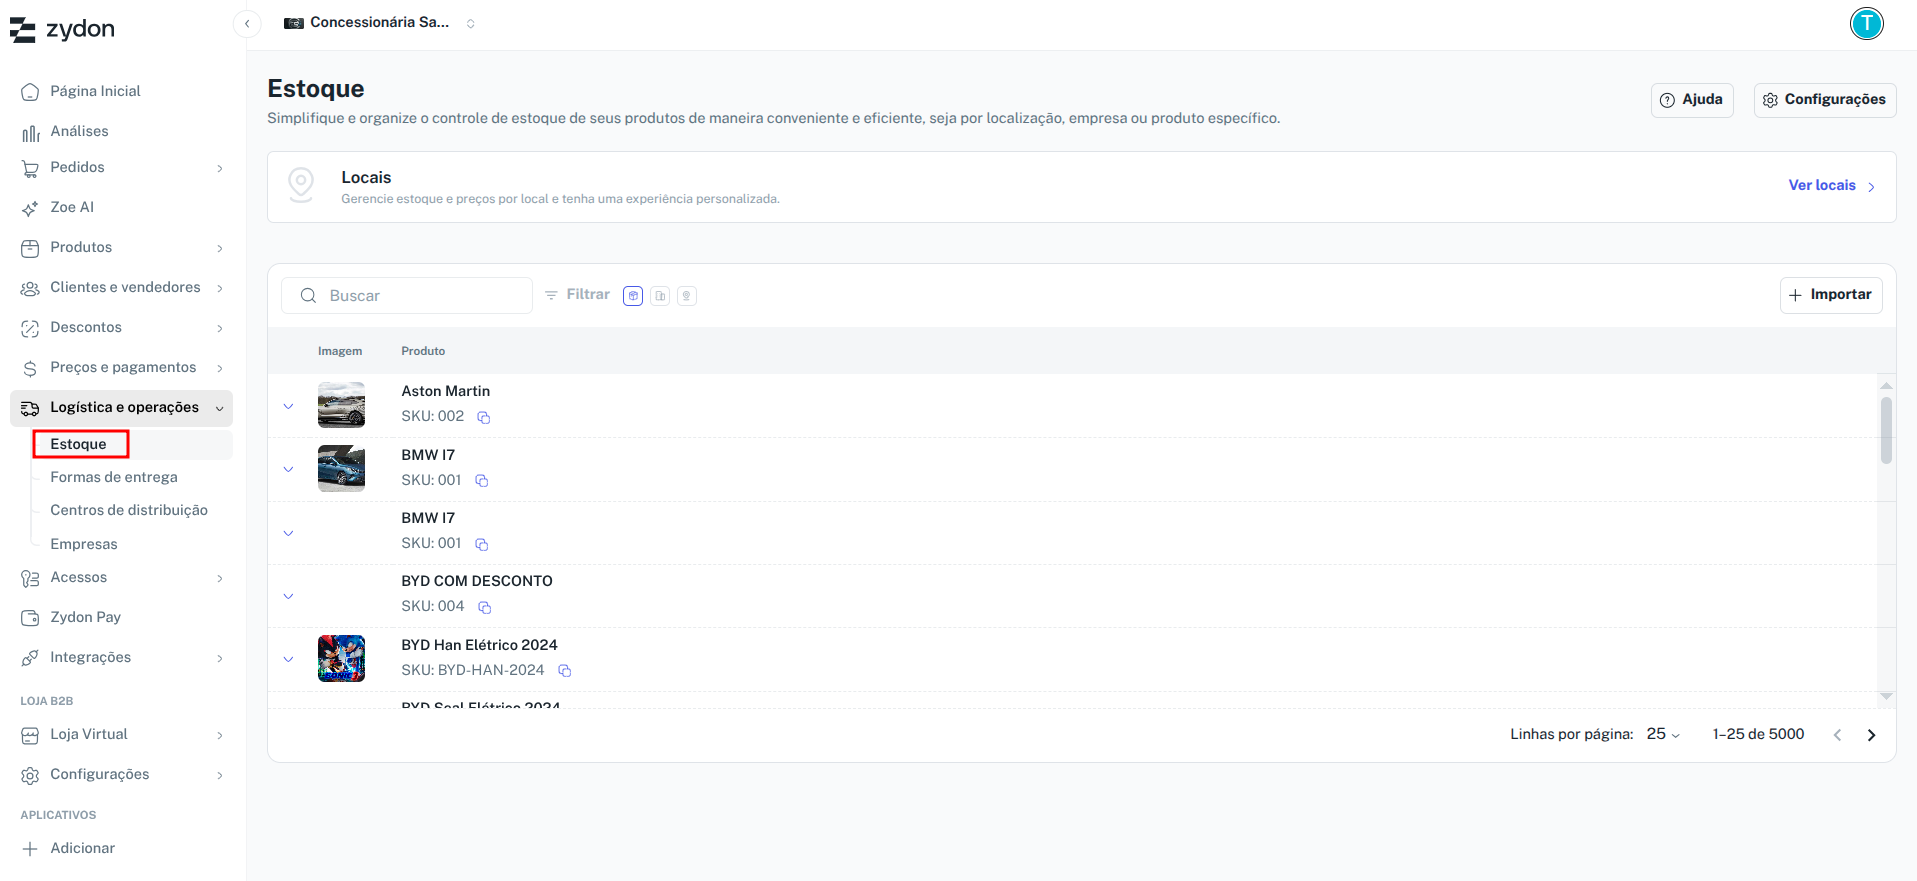Viewport: 1917px width, 881px height.
Task: Open Centros de distribuição
Action: point(129,510)
